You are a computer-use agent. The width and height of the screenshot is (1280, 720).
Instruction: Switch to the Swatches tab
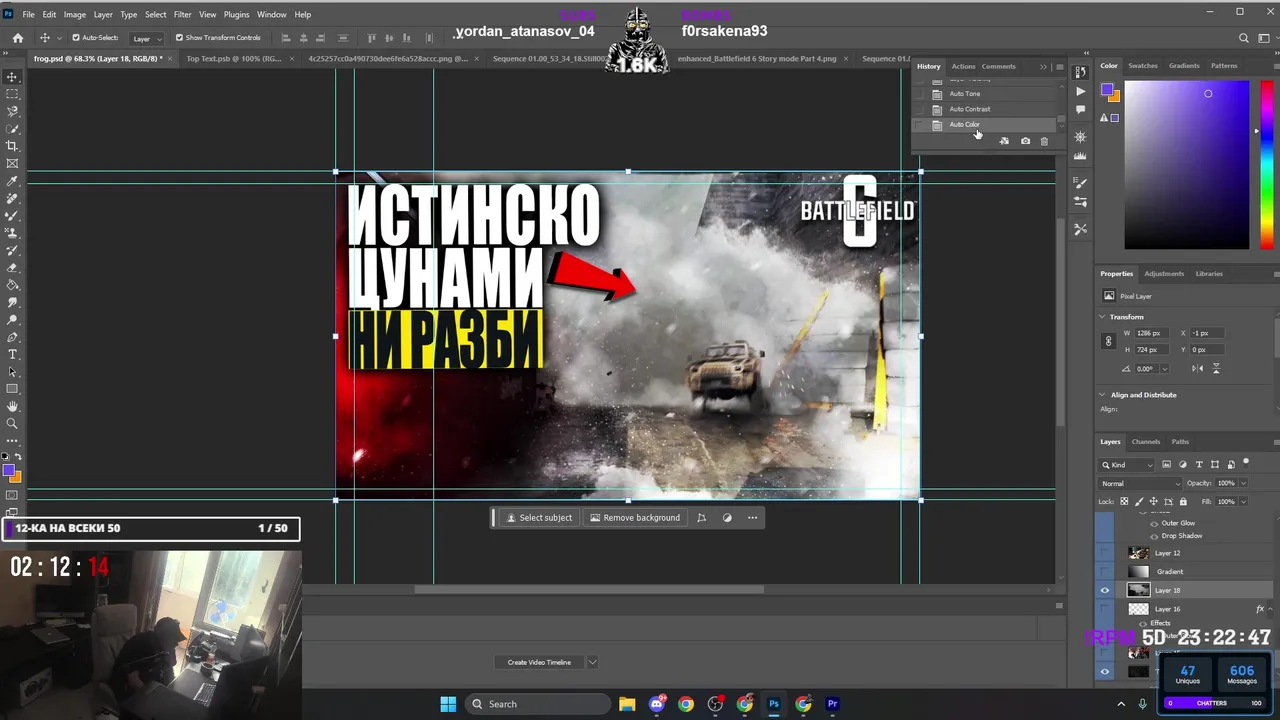point(1143,66)
